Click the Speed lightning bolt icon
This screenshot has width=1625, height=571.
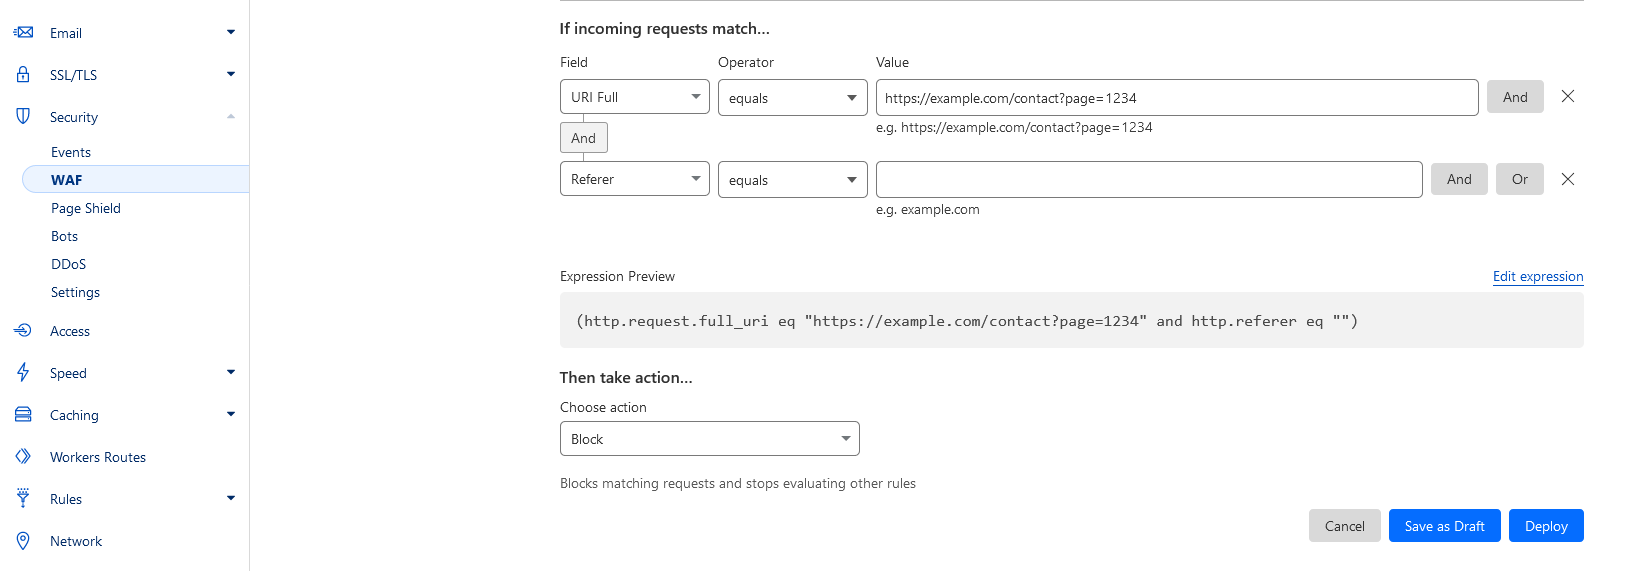[x=23, y=373]
